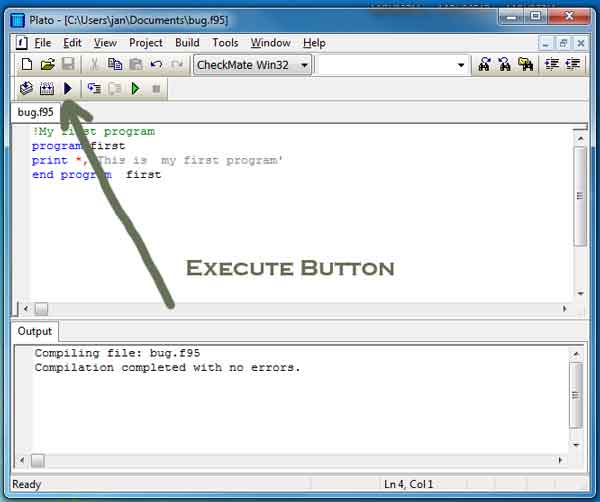Click the Build icon
The height and width of the screenshot is (502, 600).
click(47, 88)
